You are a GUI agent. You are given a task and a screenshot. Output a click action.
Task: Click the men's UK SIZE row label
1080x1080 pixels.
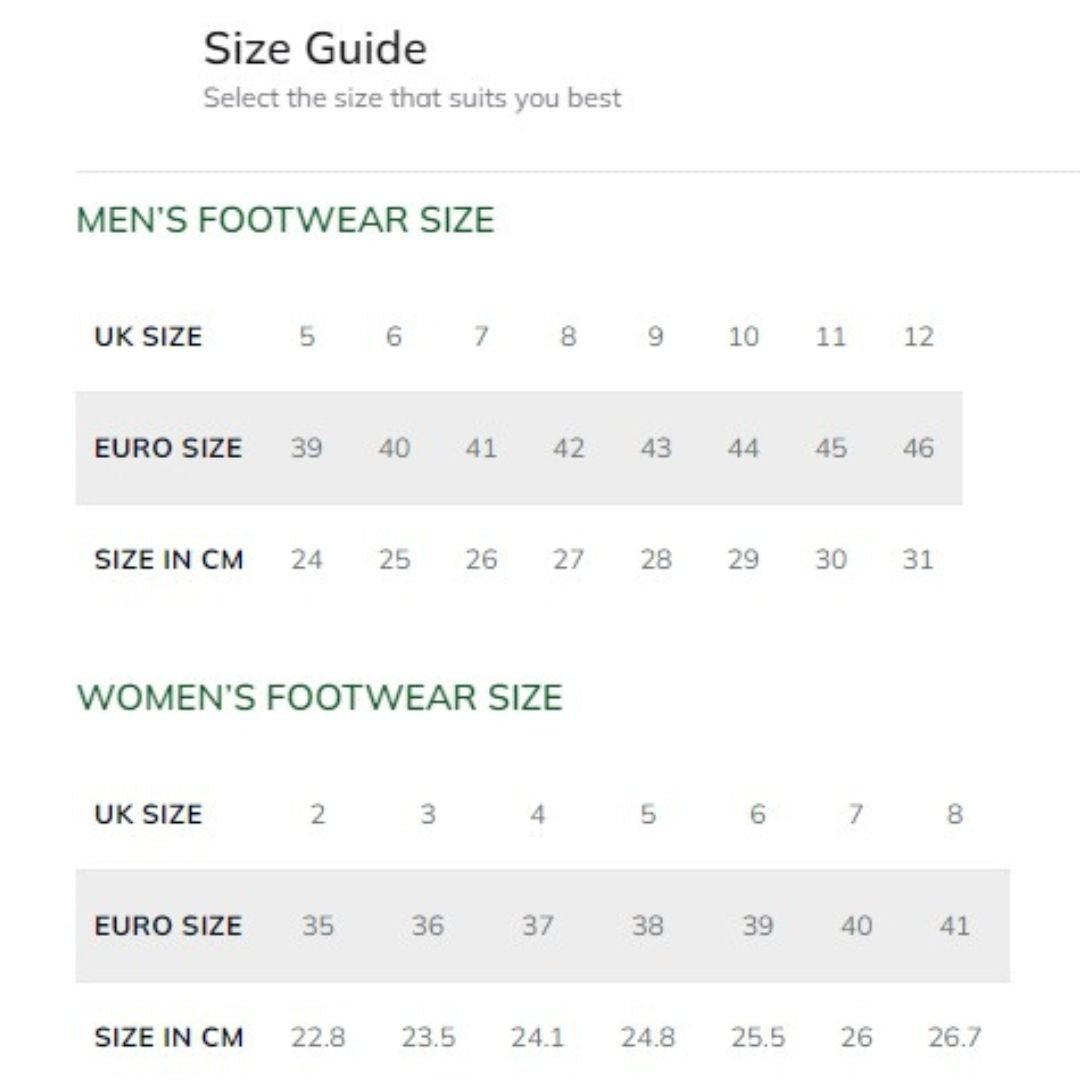(x=148, y=337)
